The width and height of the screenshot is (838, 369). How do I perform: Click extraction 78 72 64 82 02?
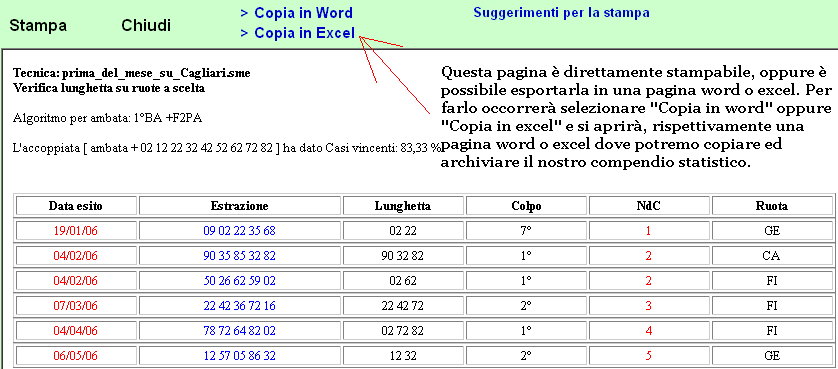tap(239, 331)
